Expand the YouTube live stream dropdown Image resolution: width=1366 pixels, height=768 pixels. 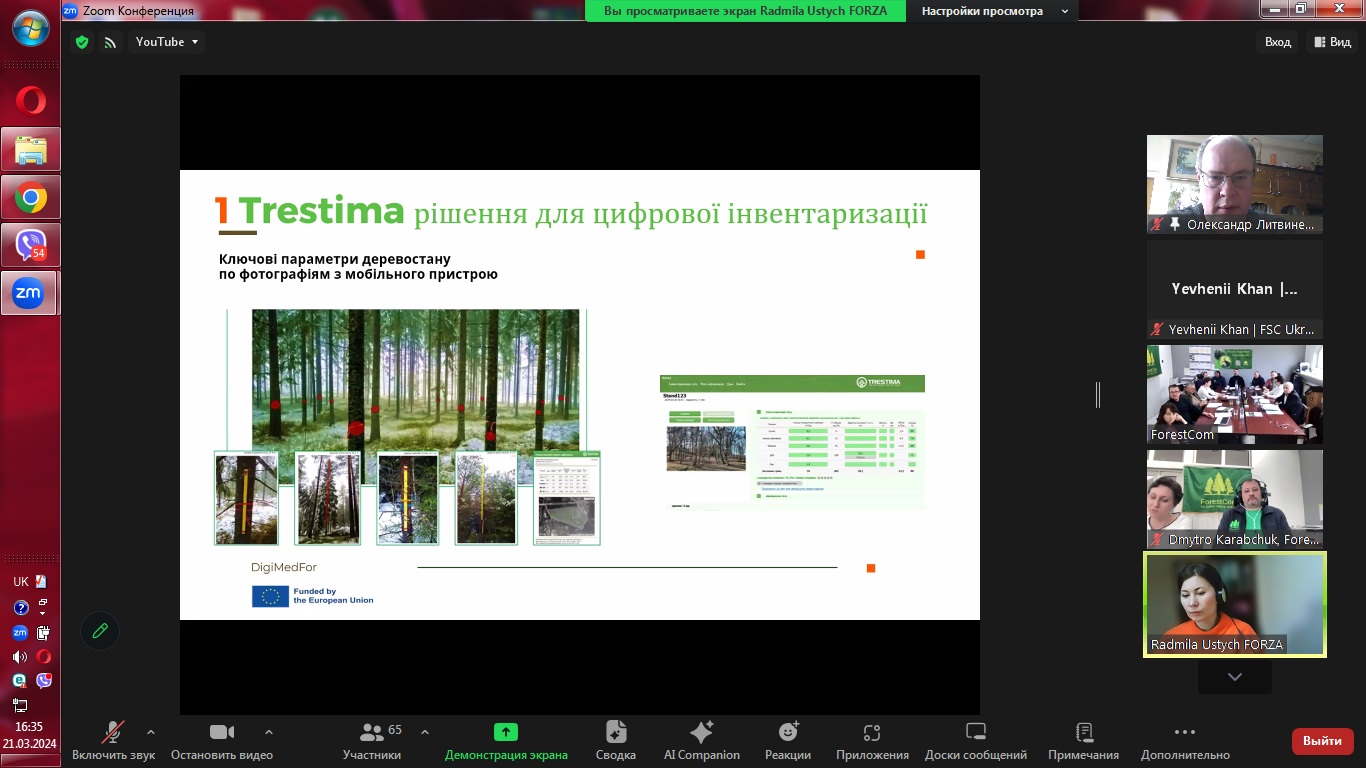click(167, 42)
